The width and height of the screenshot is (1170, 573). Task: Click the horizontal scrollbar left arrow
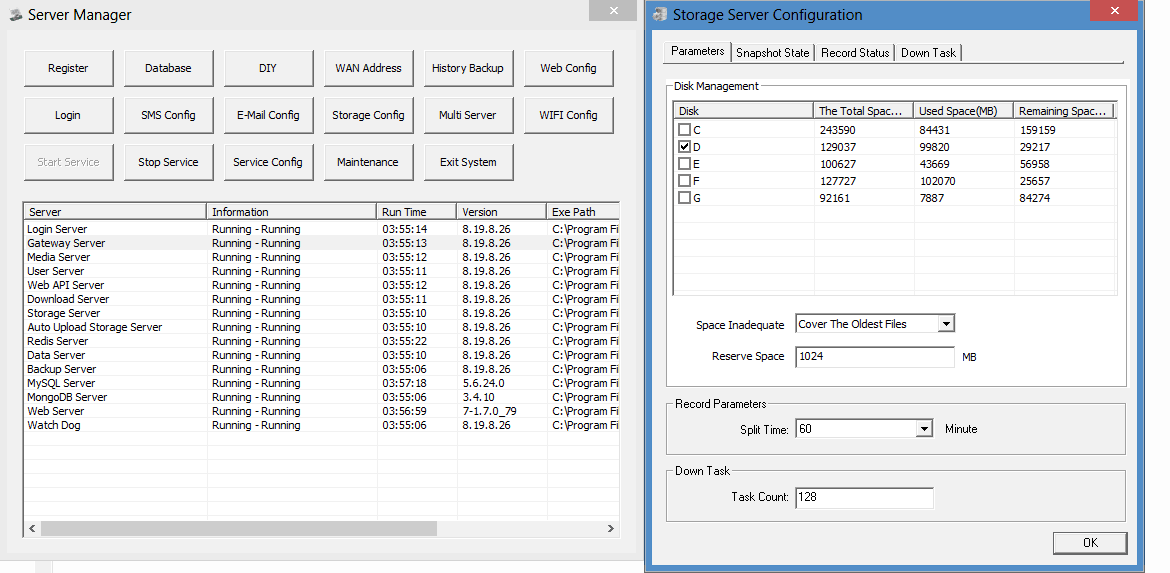click(x=32, y=528)
